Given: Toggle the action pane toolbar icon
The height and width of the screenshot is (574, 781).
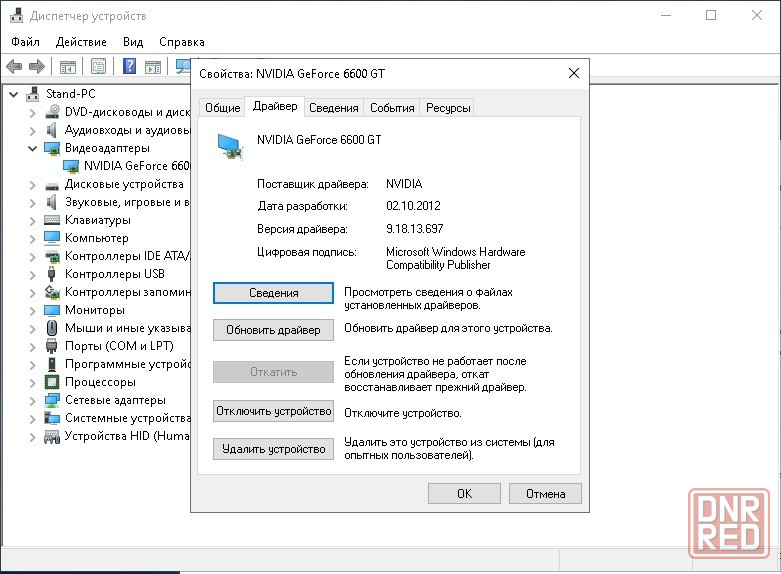Looking at the screenshot, I should 153,66.
